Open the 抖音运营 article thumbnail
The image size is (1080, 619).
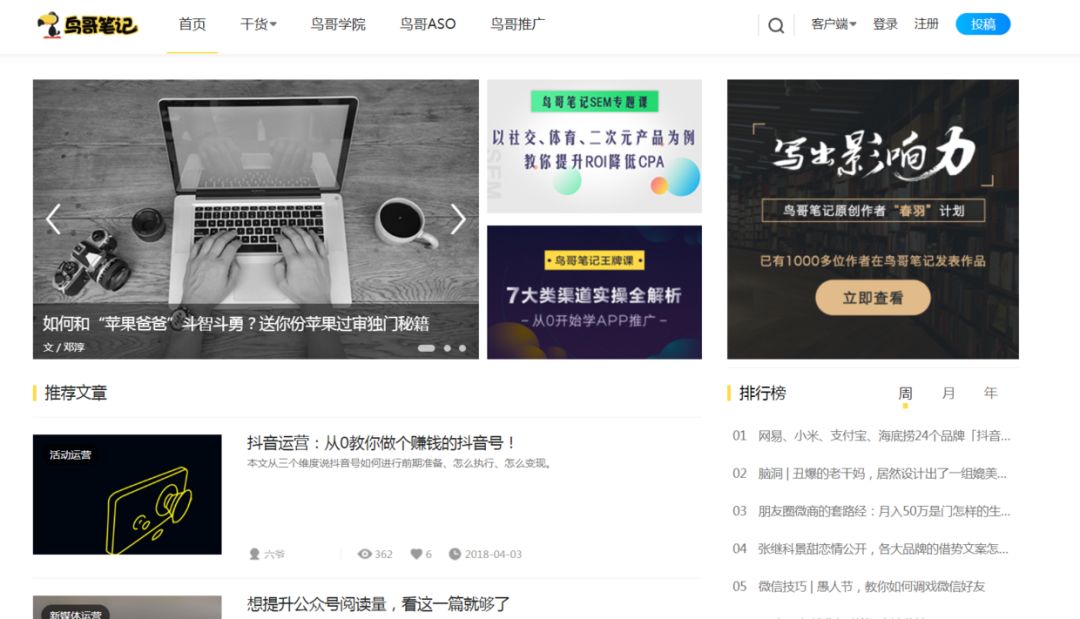click(127, 494)
